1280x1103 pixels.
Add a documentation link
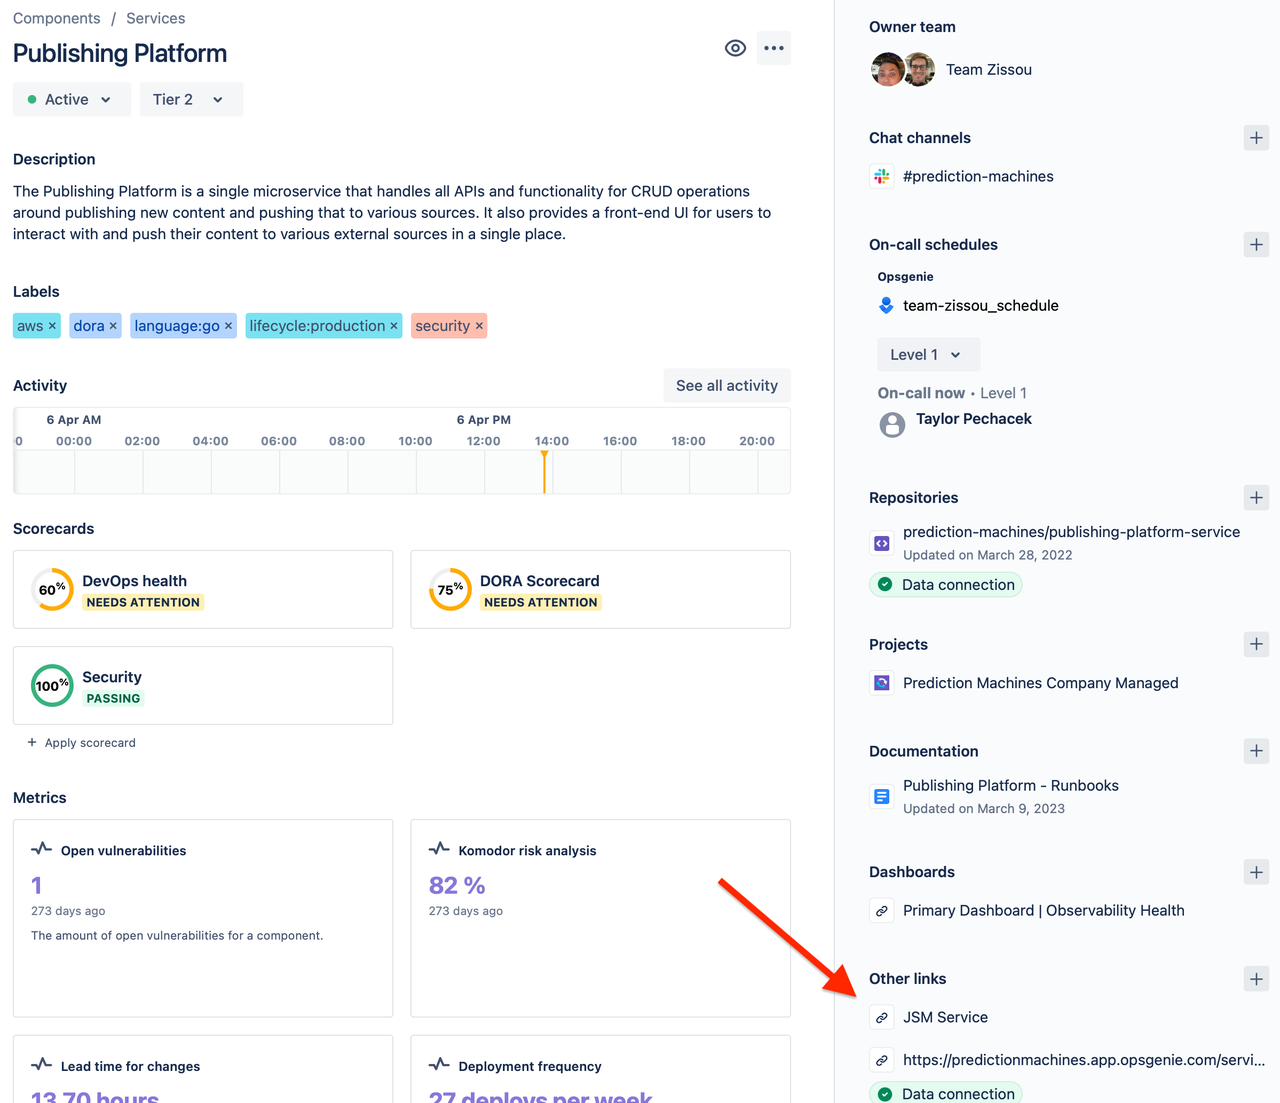coord(1256,751)
